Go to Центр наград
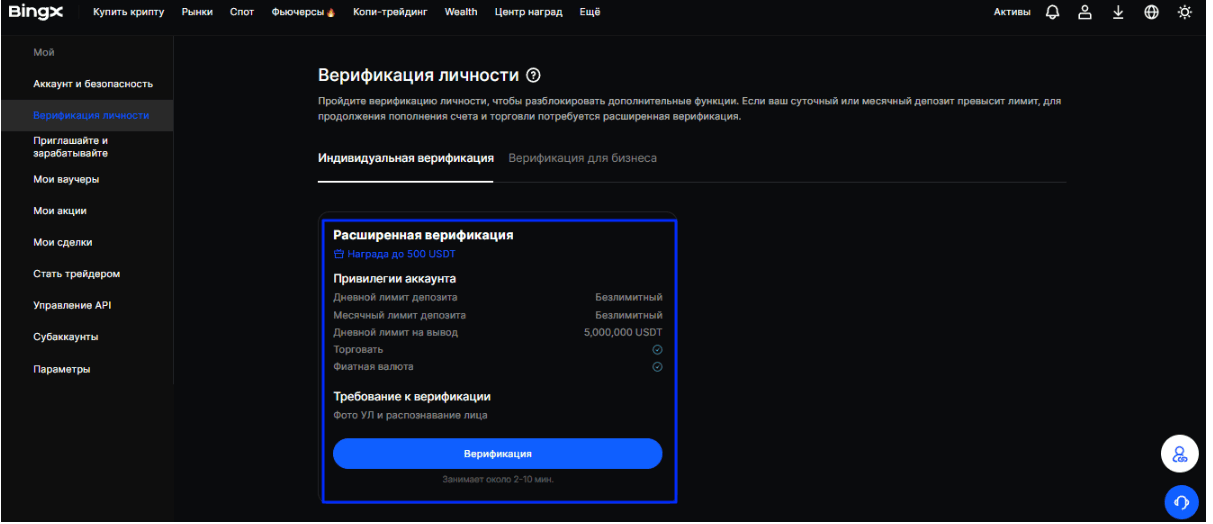 tap(528, 12)
